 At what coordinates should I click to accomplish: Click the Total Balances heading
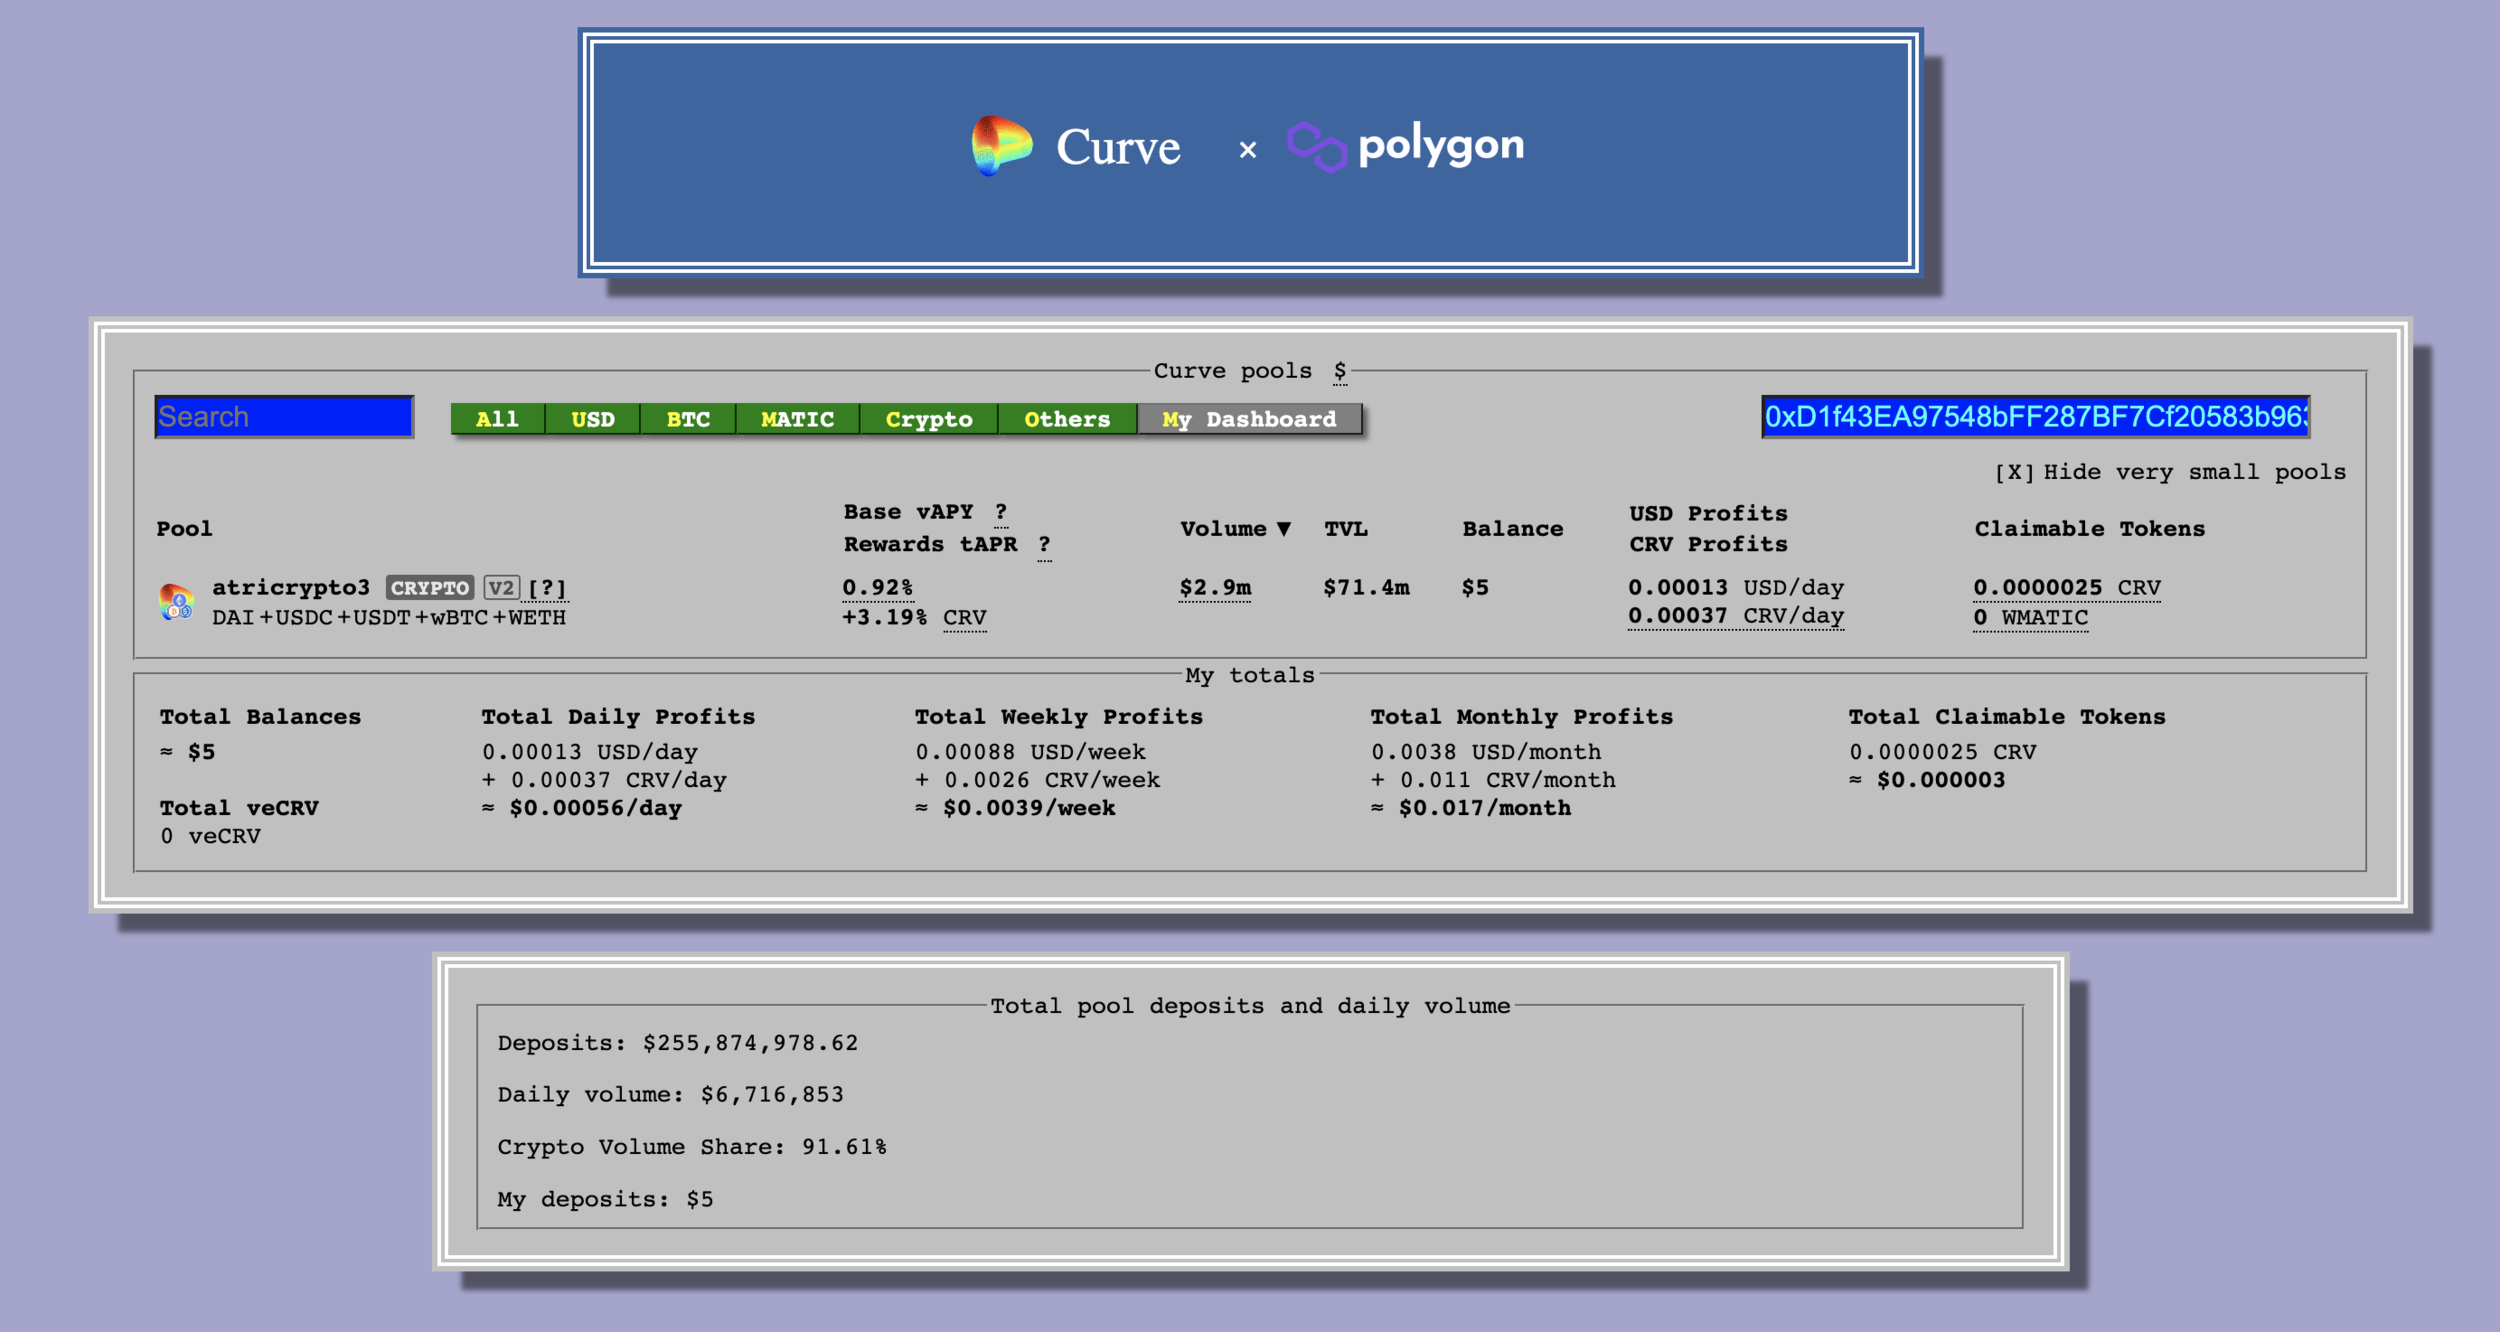261,717
